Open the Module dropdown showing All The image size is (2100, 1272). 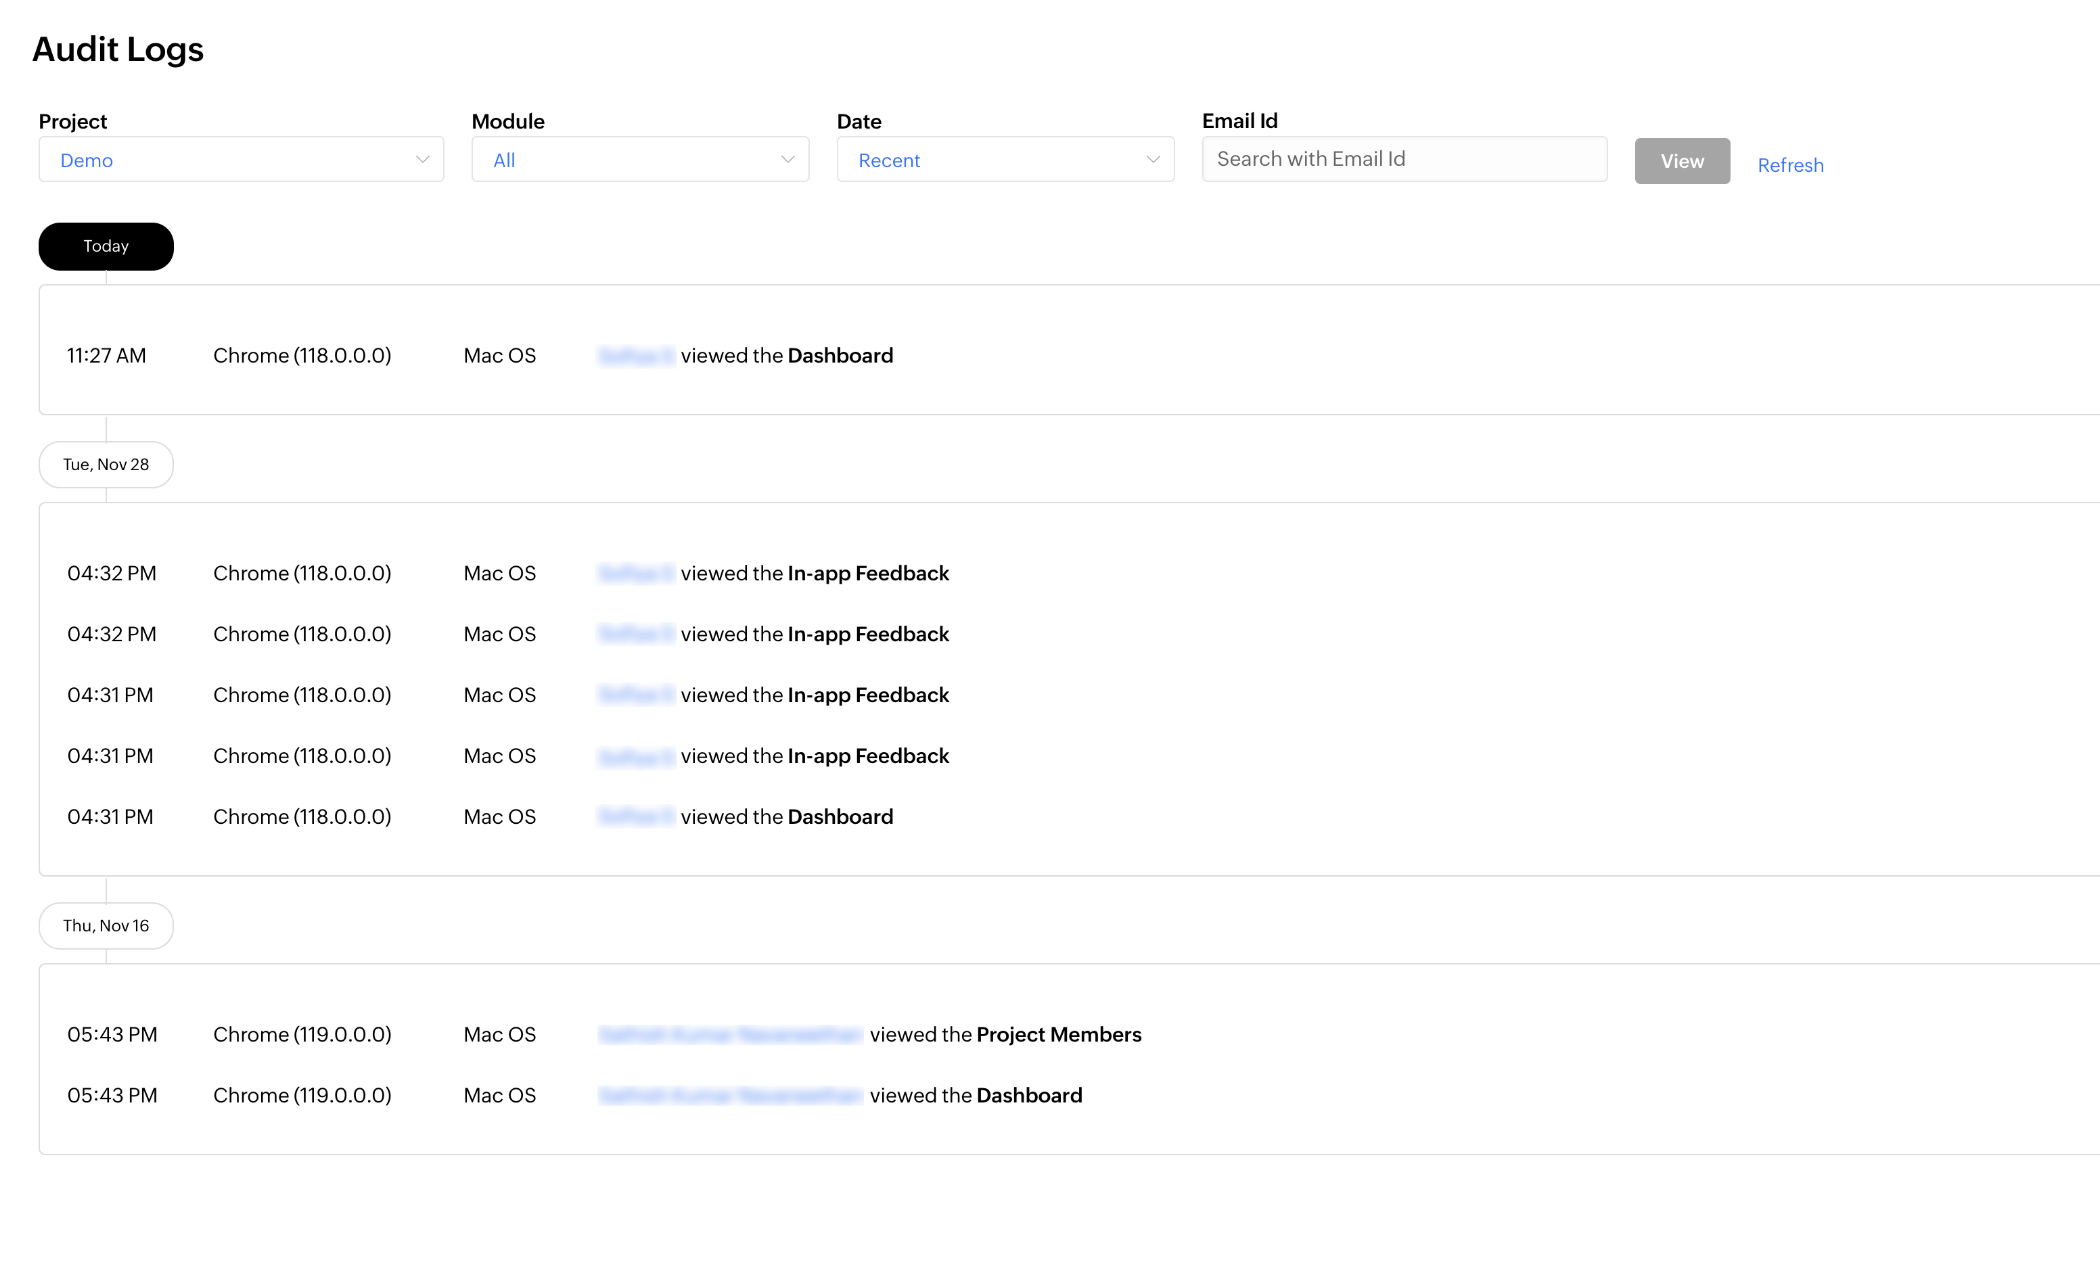point(639,159)
